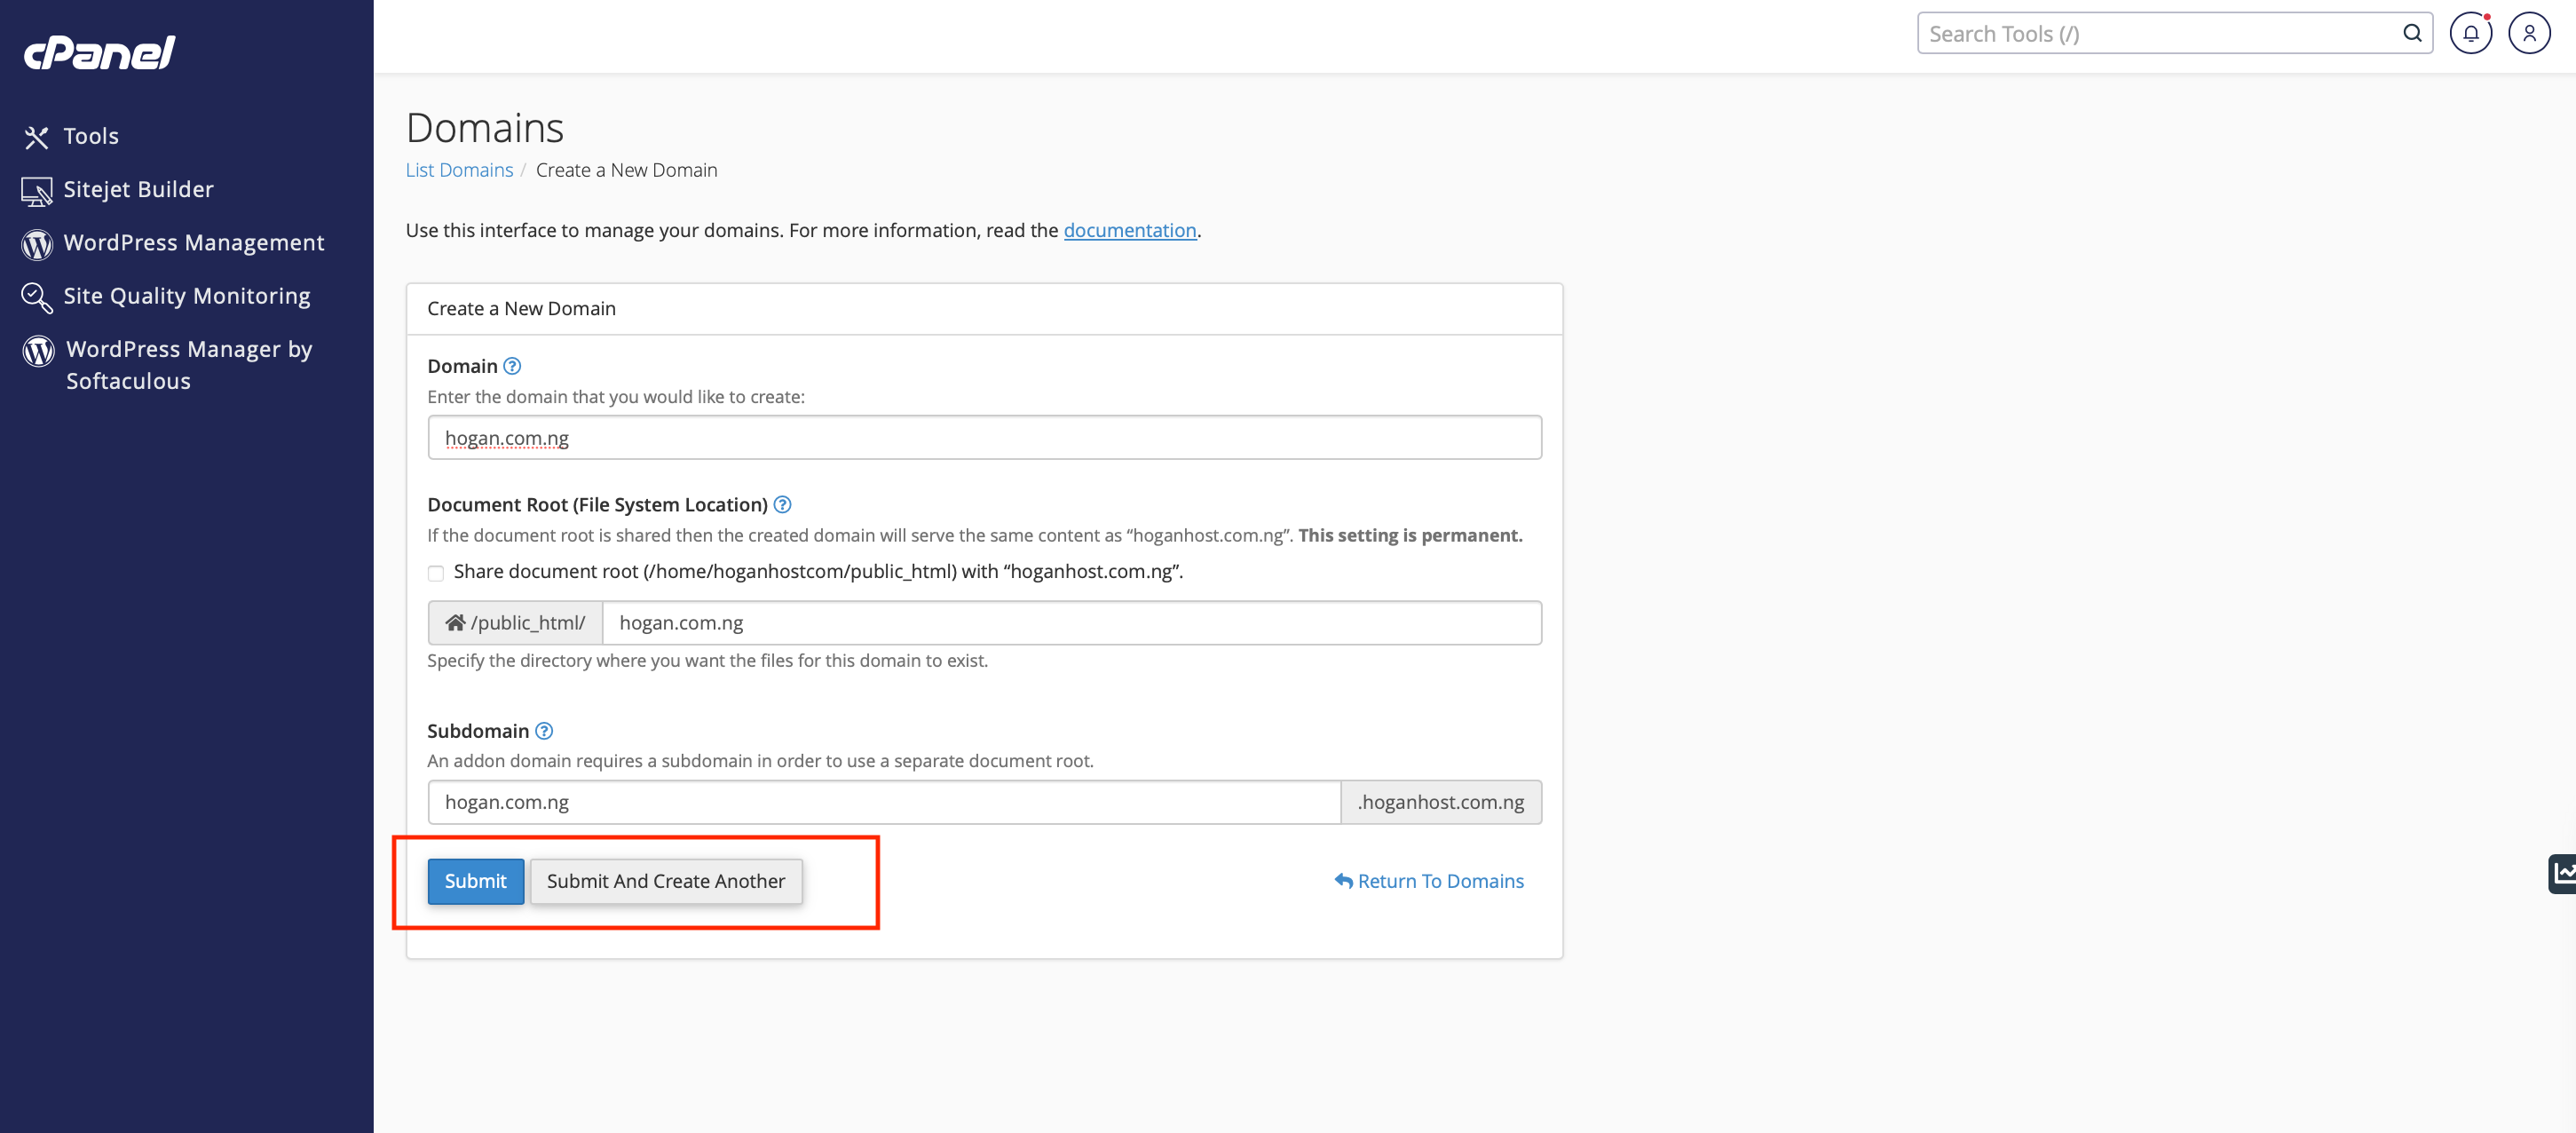Screen dimensions: 2576x1133
Task: Show help for the Subdomain field
Action: tap(544, 730)
